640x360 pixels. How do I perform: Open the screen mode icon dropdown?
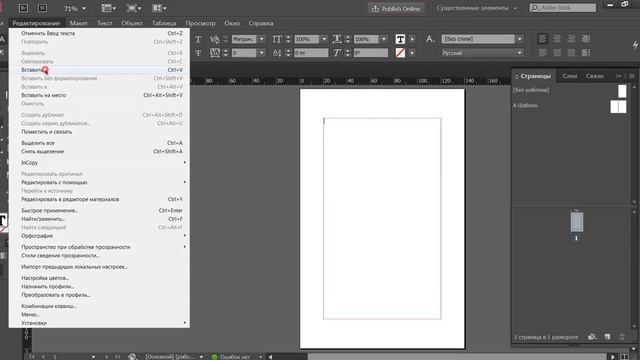[134, 8]
